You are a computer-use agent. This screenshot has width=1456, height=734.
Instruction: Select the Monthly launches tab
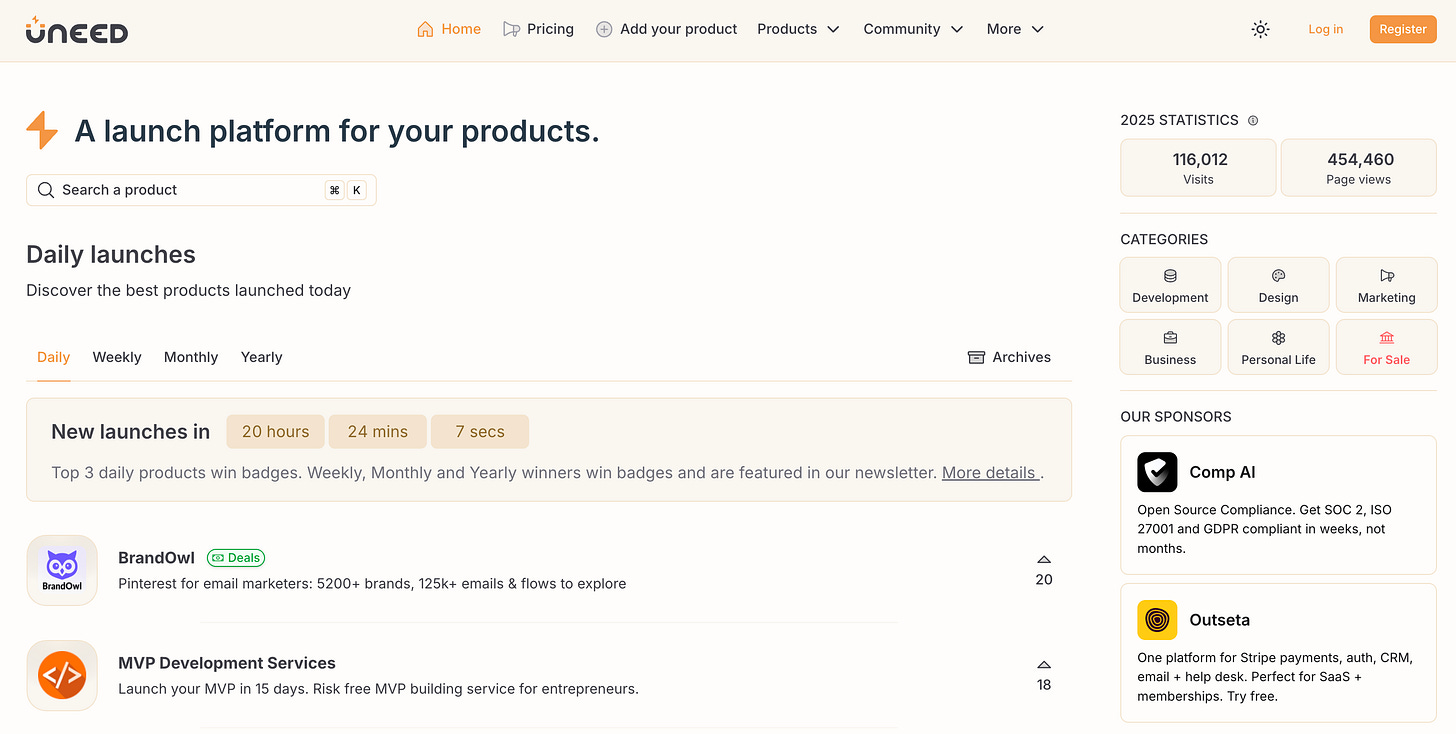coord(191,357)
